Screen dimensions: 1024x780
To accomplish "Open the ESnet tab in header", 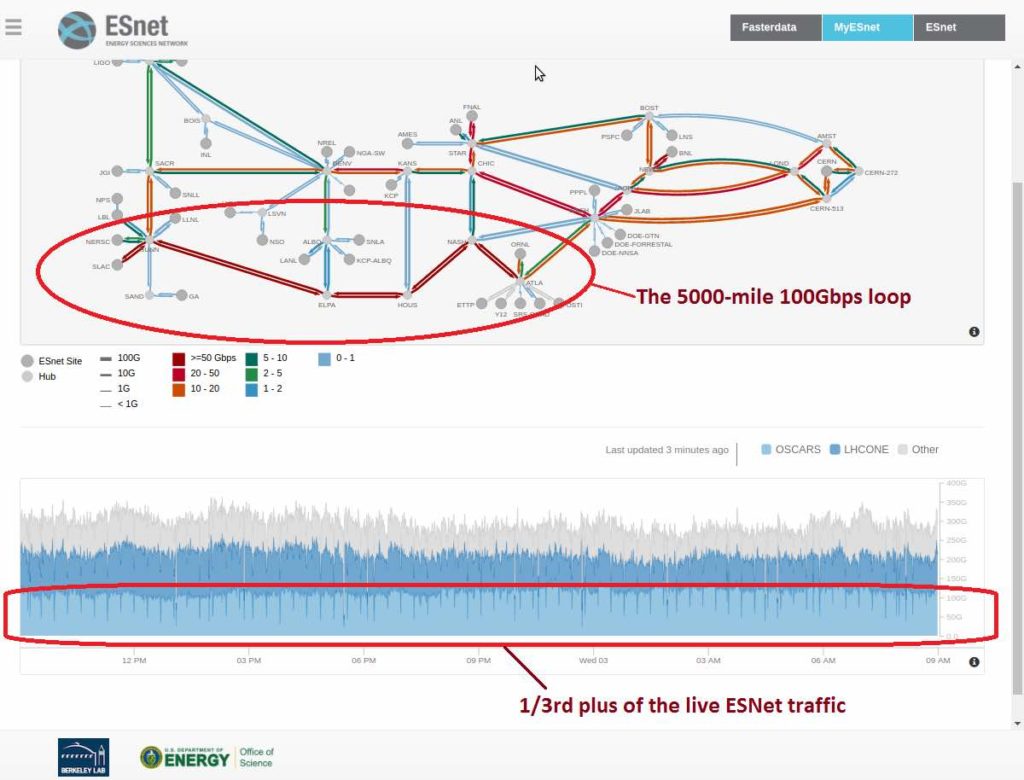I will tap(959, 27).
